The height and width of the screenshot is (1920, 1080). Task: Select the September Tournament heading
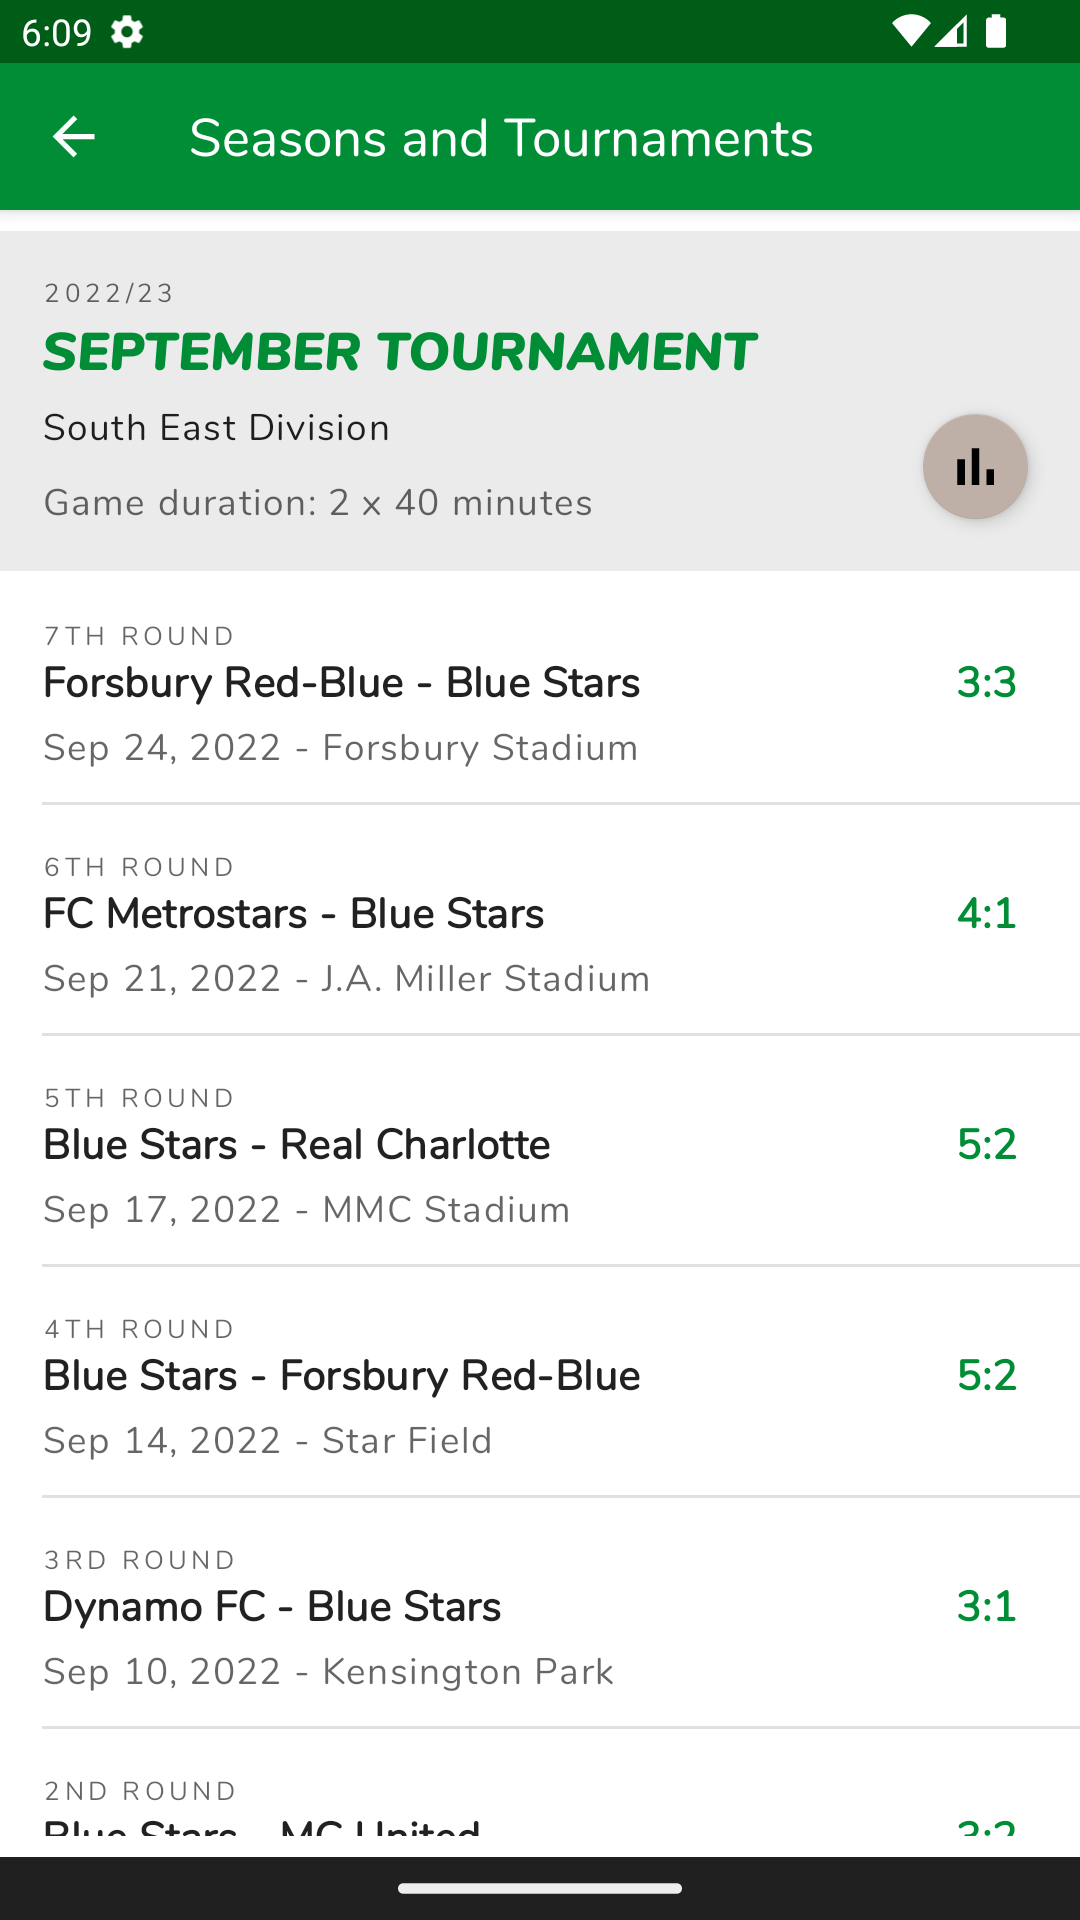400,353
